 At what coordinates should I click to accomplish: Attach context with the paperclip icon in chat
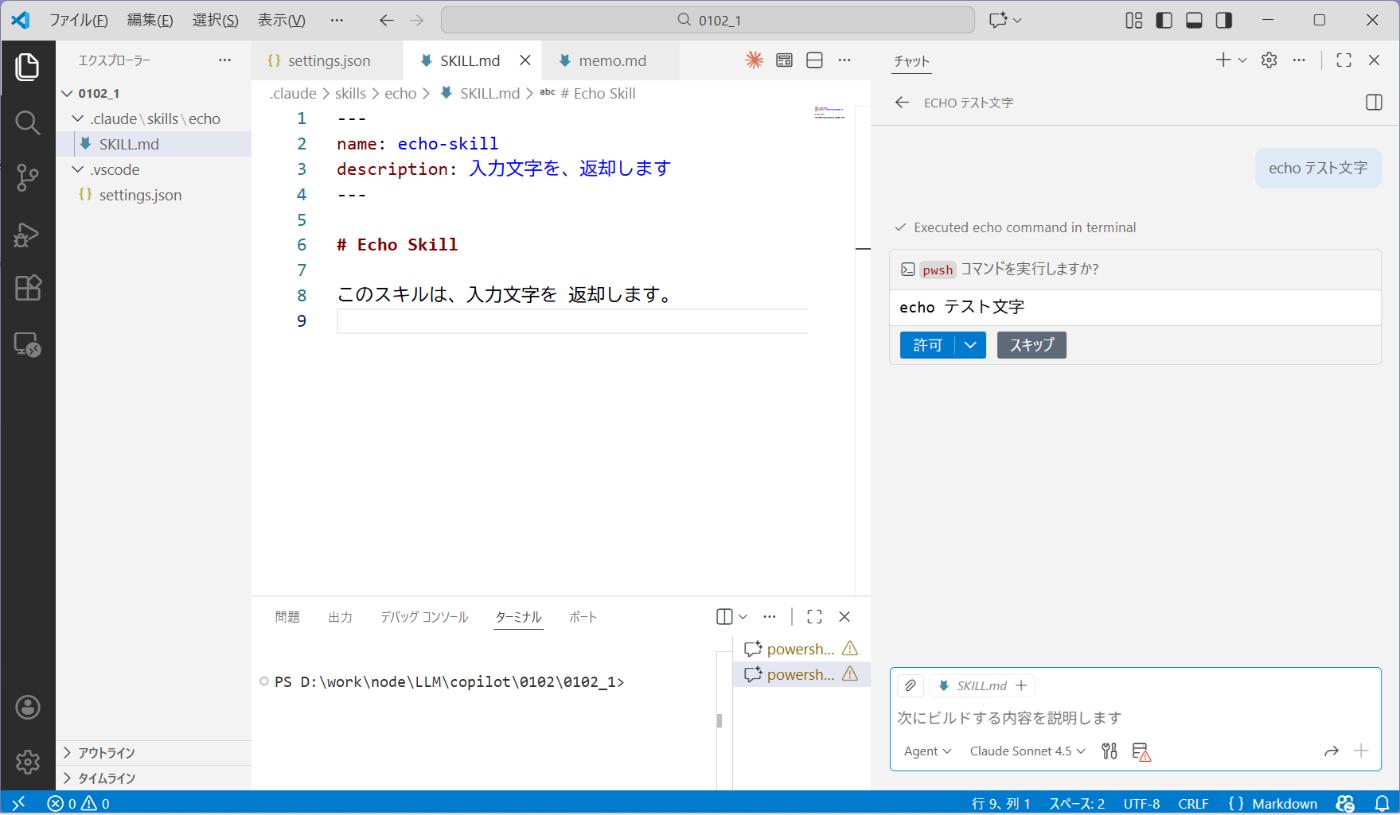click(909, 685)
